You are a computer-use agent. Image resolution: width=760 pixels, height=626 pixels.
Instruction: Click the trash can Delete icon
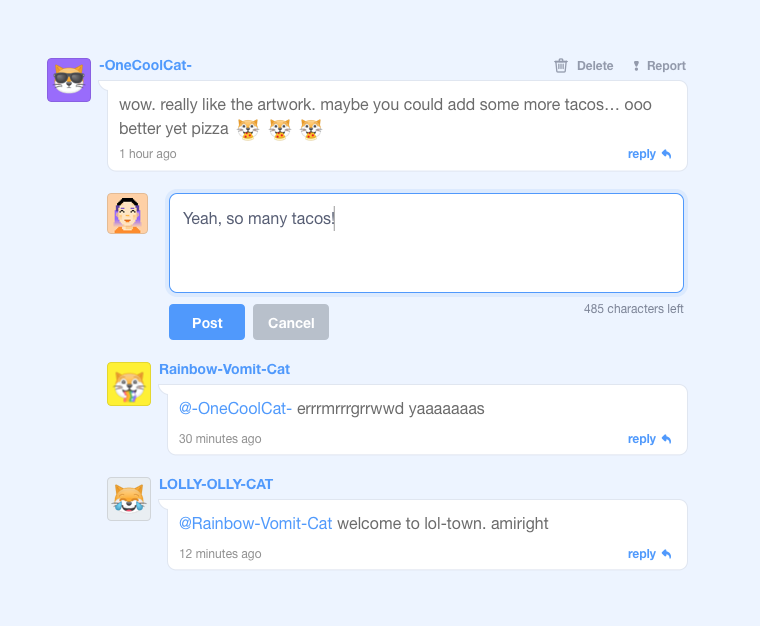point(561,65)
